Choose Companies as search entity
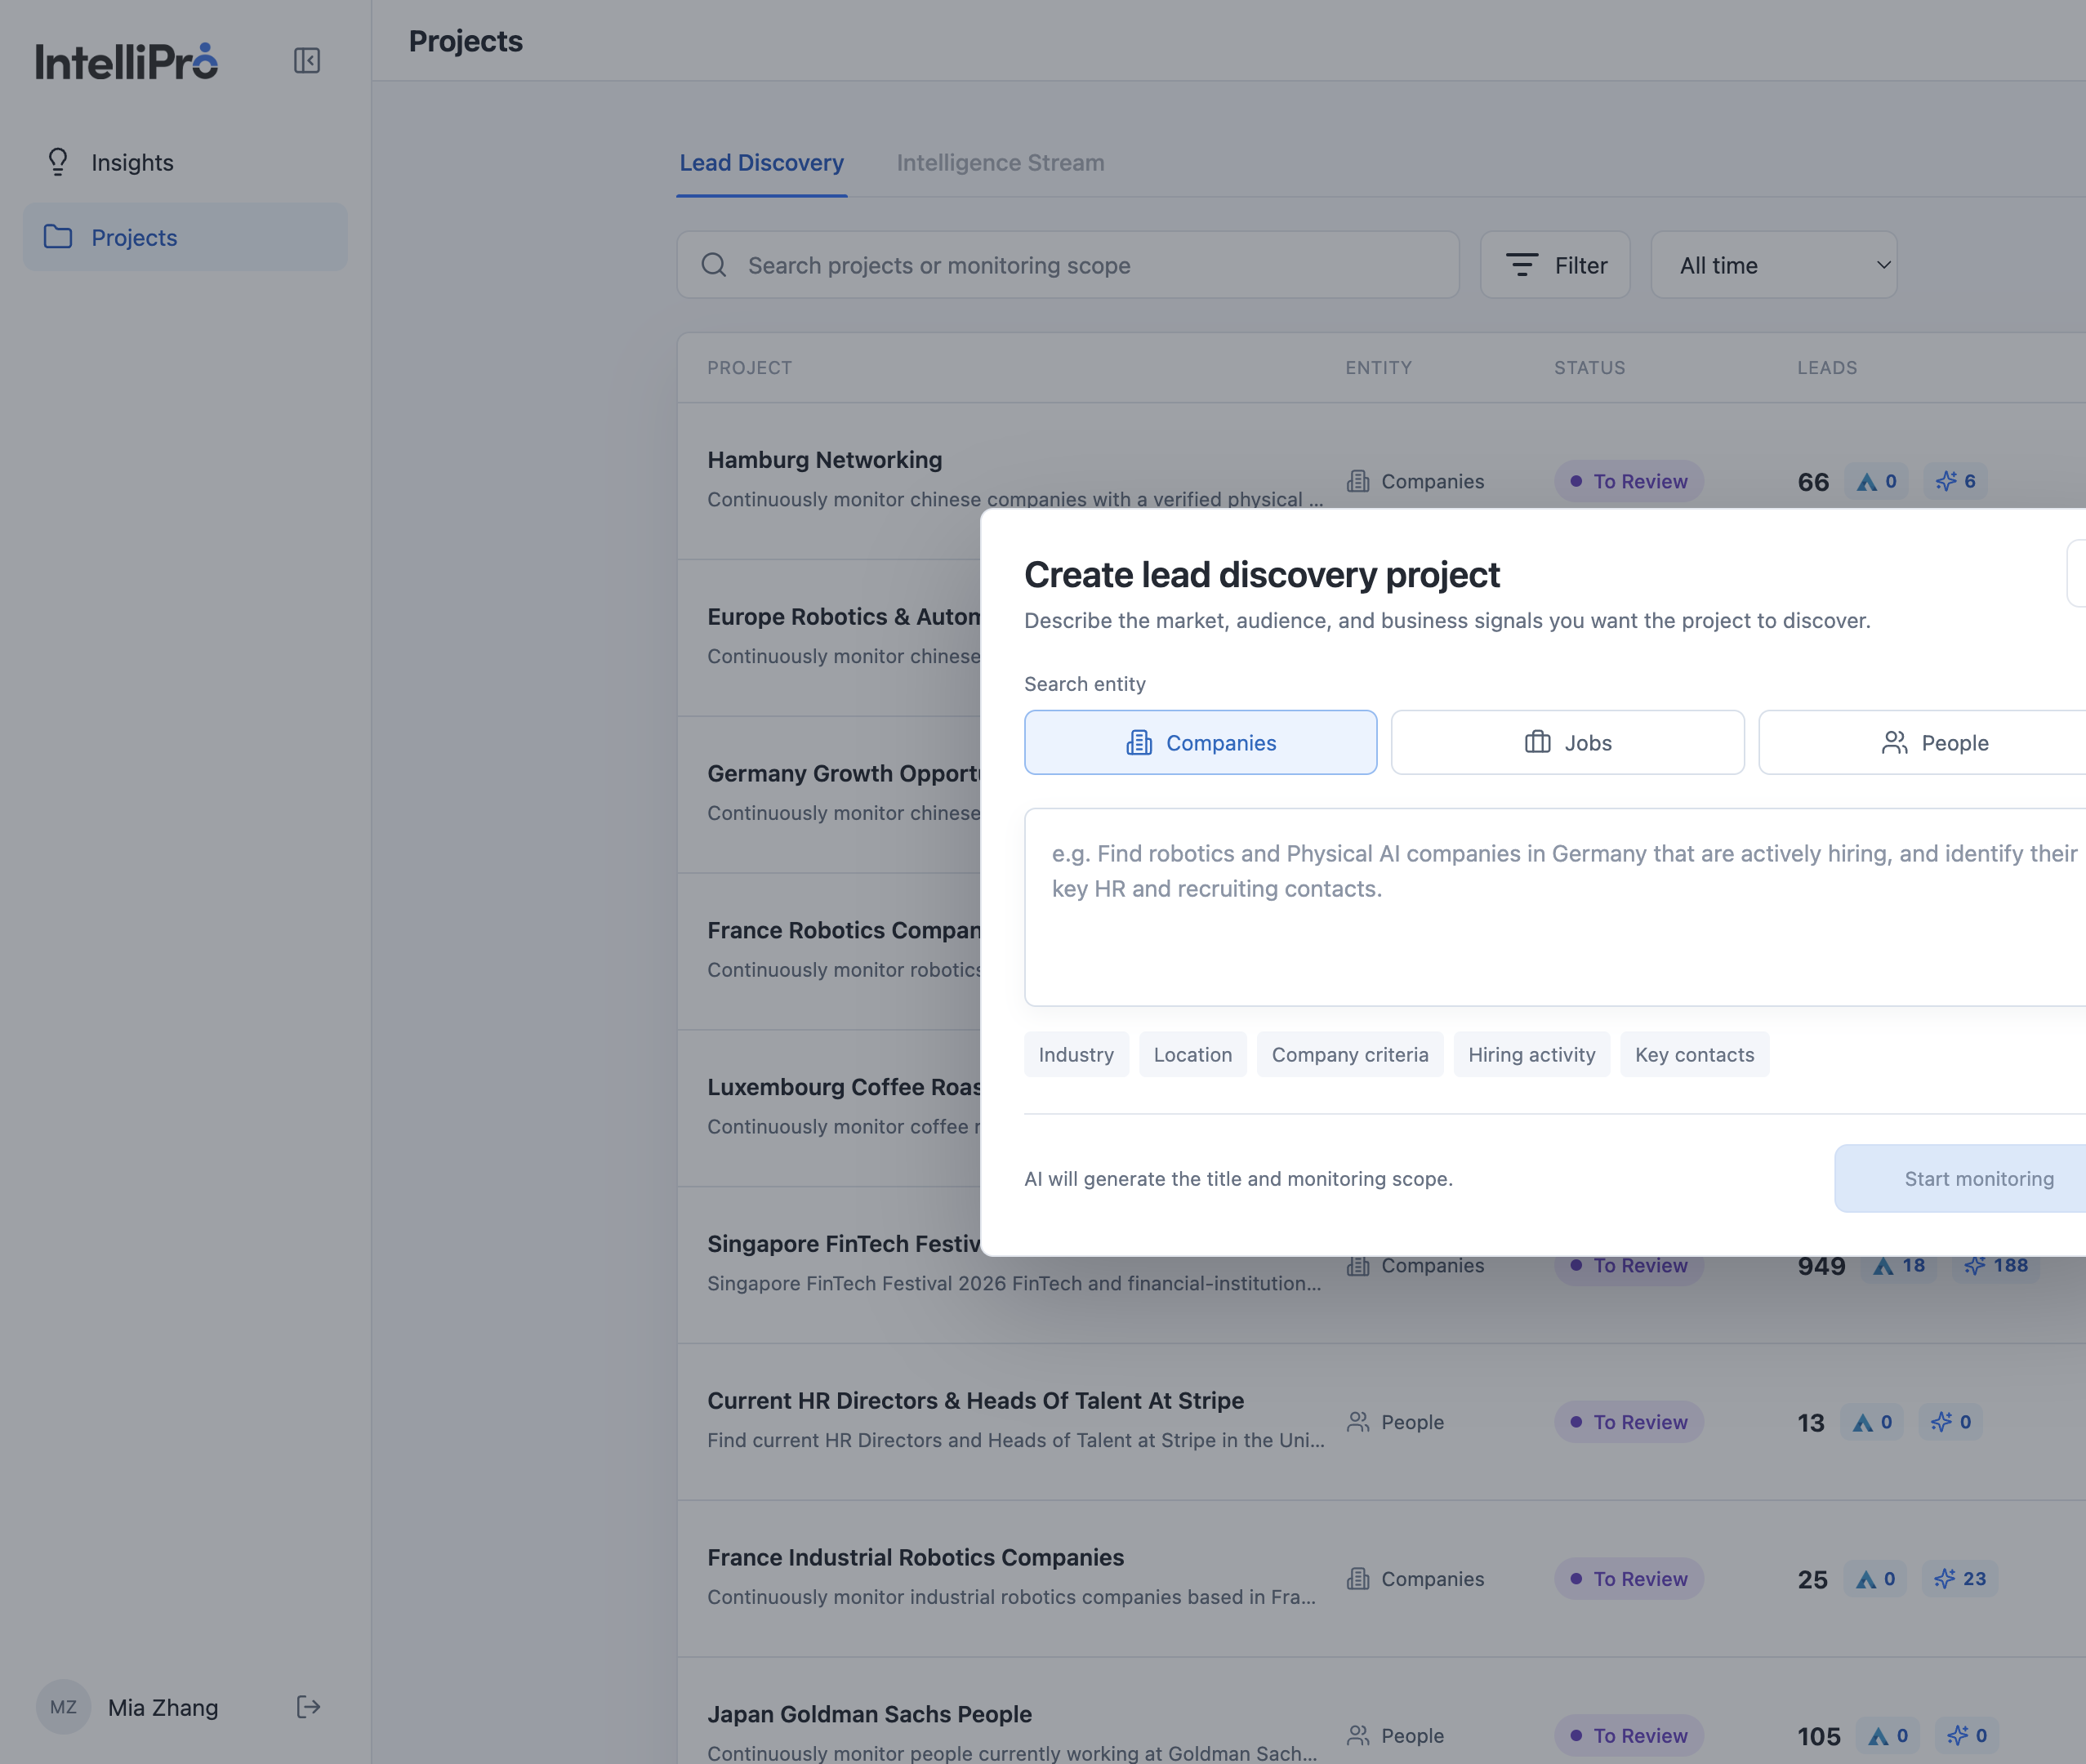Viewport: 2086px width, 1764px height. [x=1200, y=743]
